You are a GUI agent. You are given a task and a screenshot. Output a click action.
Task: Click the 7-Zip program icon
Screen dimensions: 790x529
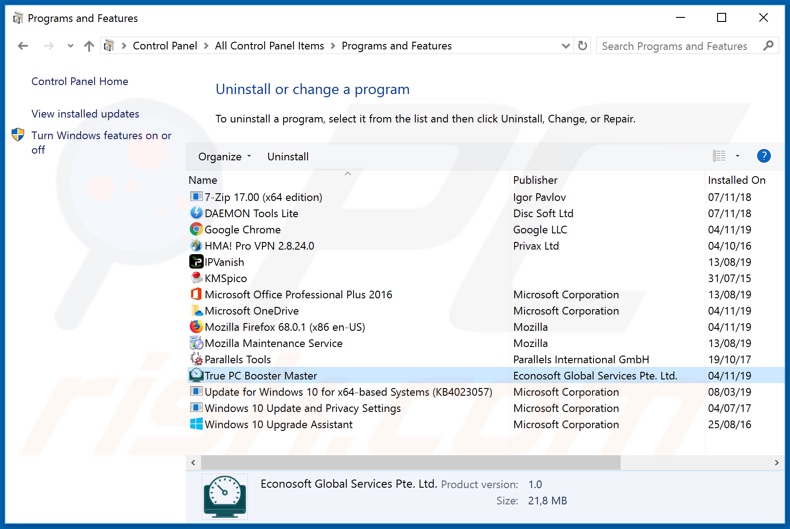[196, 196]
